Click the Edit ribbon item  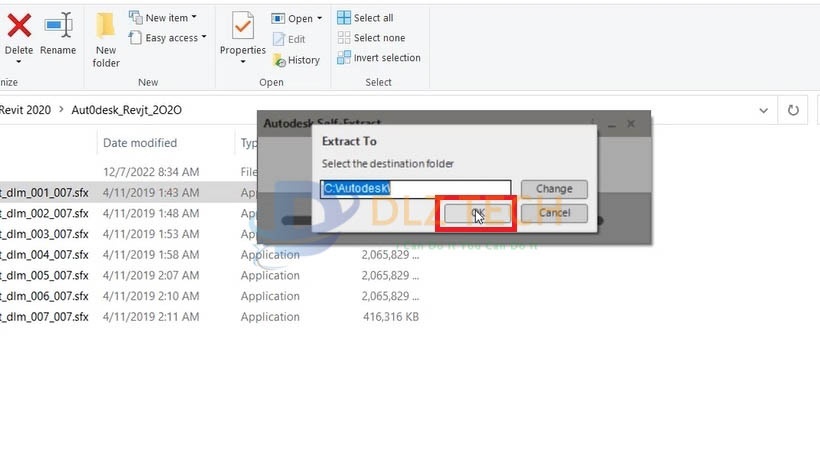289,39
